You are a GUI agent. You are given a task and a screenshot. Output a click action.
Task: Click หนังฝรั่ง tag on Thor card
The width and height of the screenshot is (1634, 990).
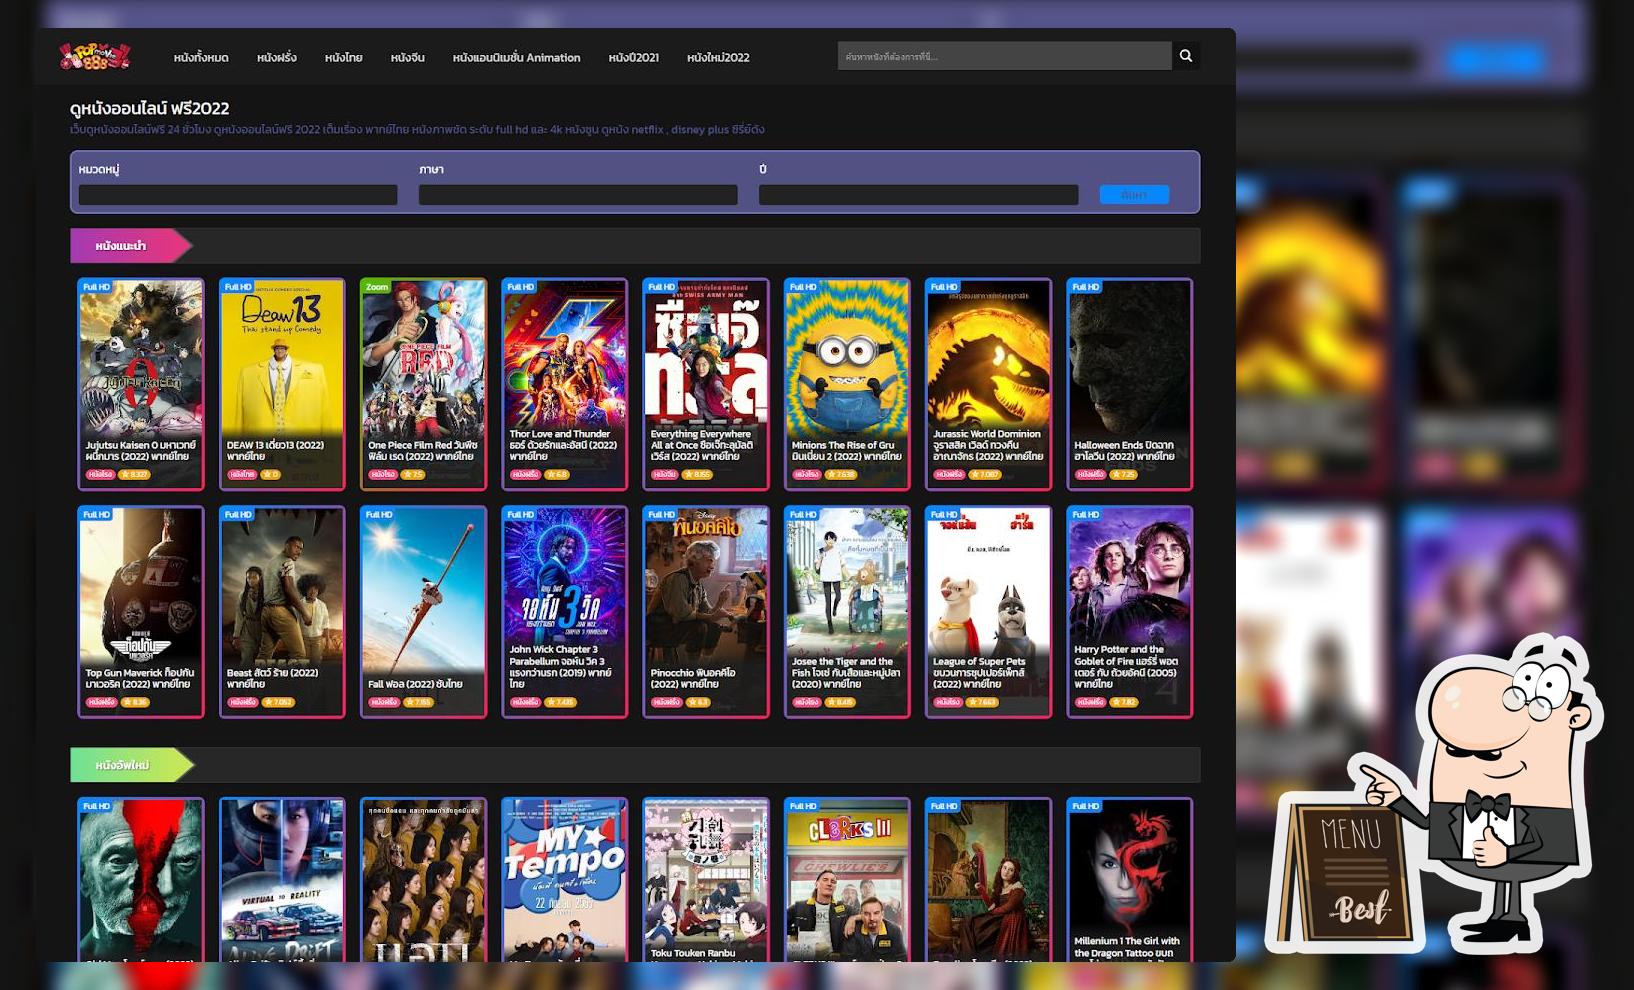pos(525,475)
